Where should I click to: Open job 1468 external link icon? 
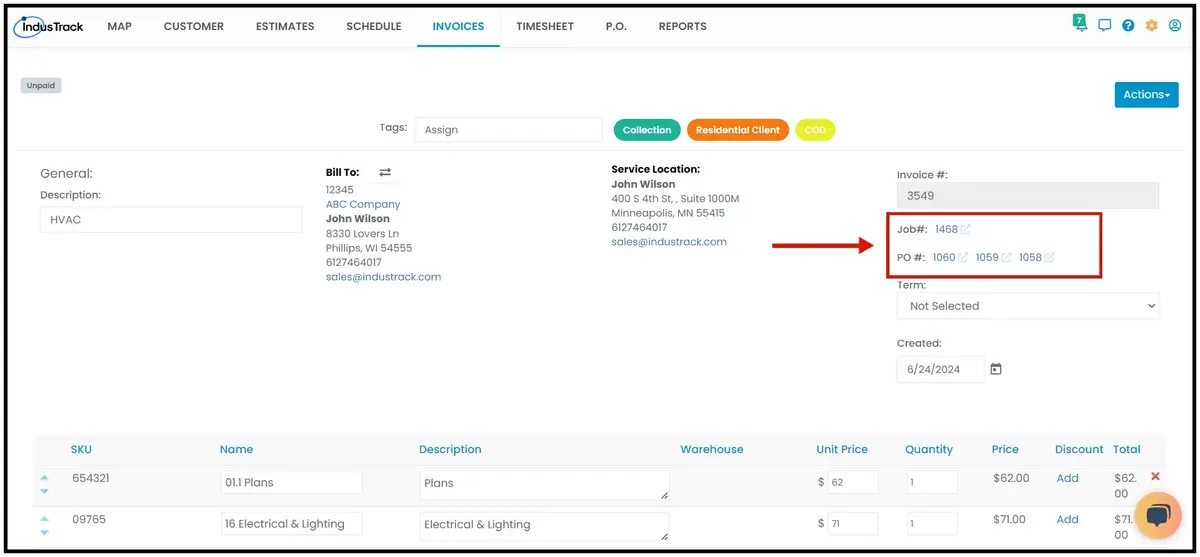tap(966, 230)
